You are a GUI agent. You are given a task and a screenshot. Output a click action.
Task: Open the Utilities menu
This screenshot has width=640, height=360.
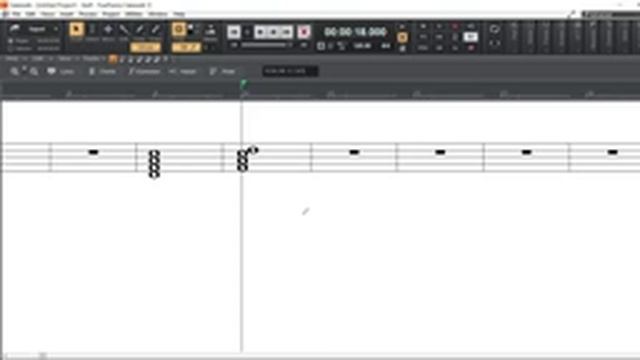[134, 14]
